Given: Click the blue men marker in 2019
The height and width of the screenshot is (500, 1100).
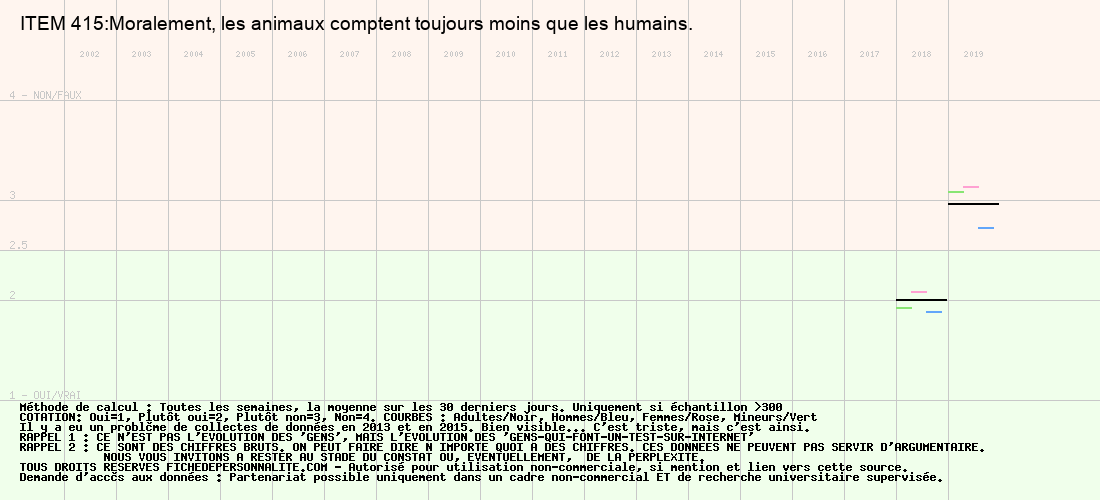Looking at the screenshot, I should click(986, 228).
